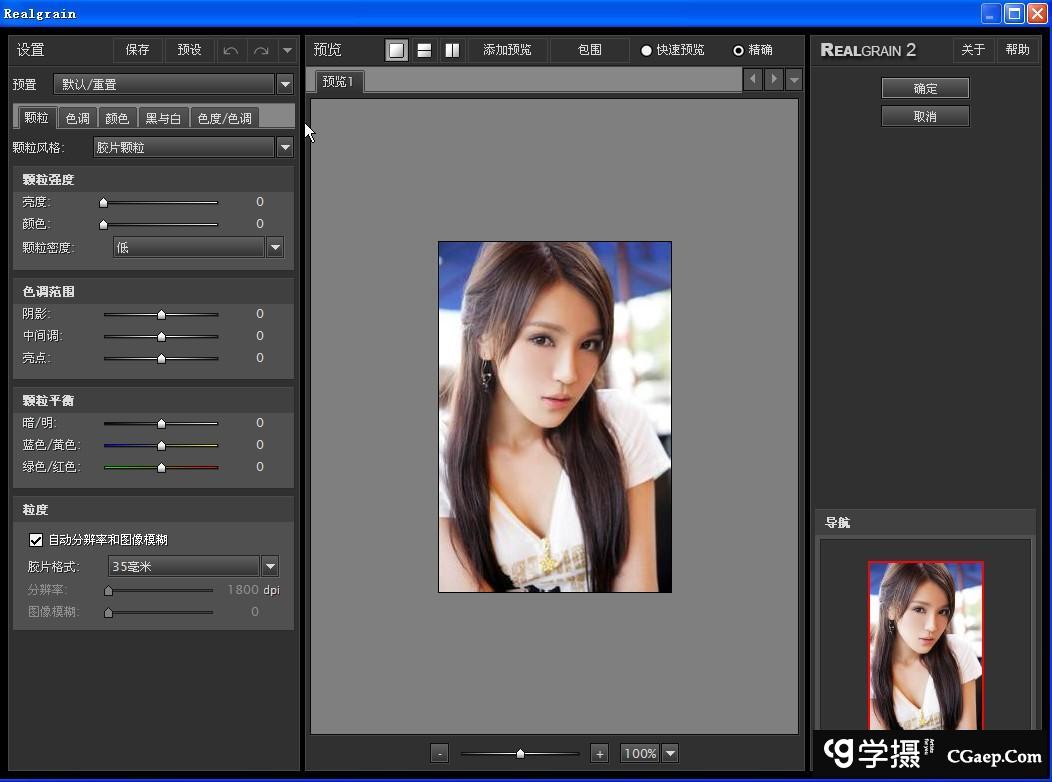Open the 黑与白 tab
This screenshot has height=782, width=1052.
[163, 118]
